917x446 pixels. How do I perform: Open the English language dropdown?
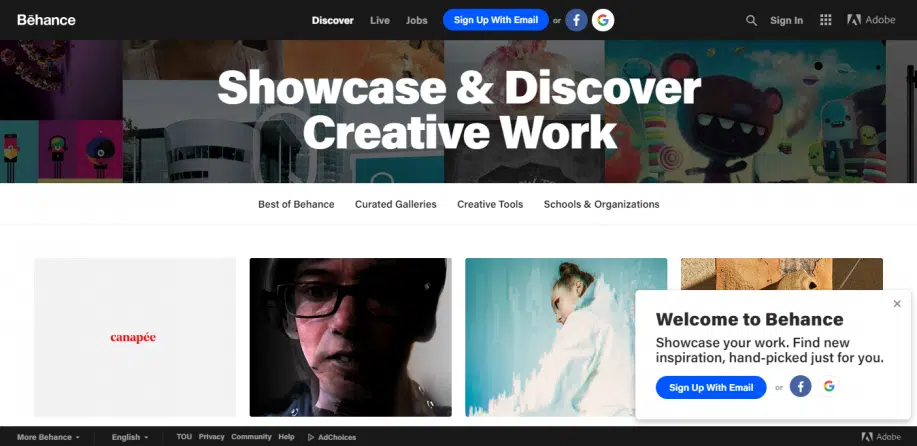(129, 437)
